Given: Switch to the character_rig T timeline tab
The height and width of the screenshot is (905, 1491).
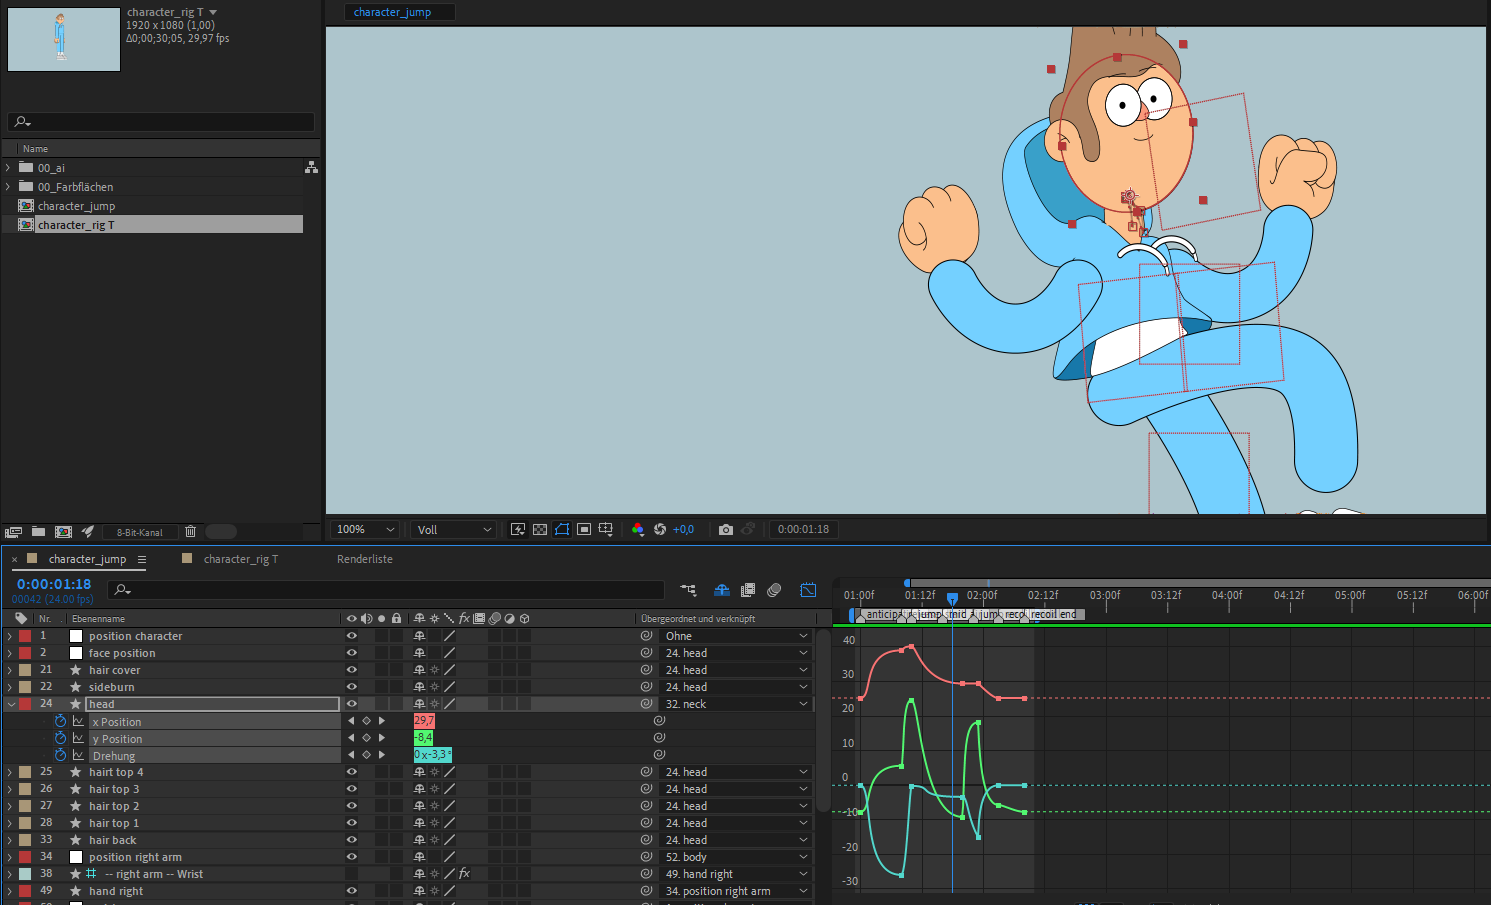Looking at the screenshot, I should pyautogui.click(x=240, y=559).
